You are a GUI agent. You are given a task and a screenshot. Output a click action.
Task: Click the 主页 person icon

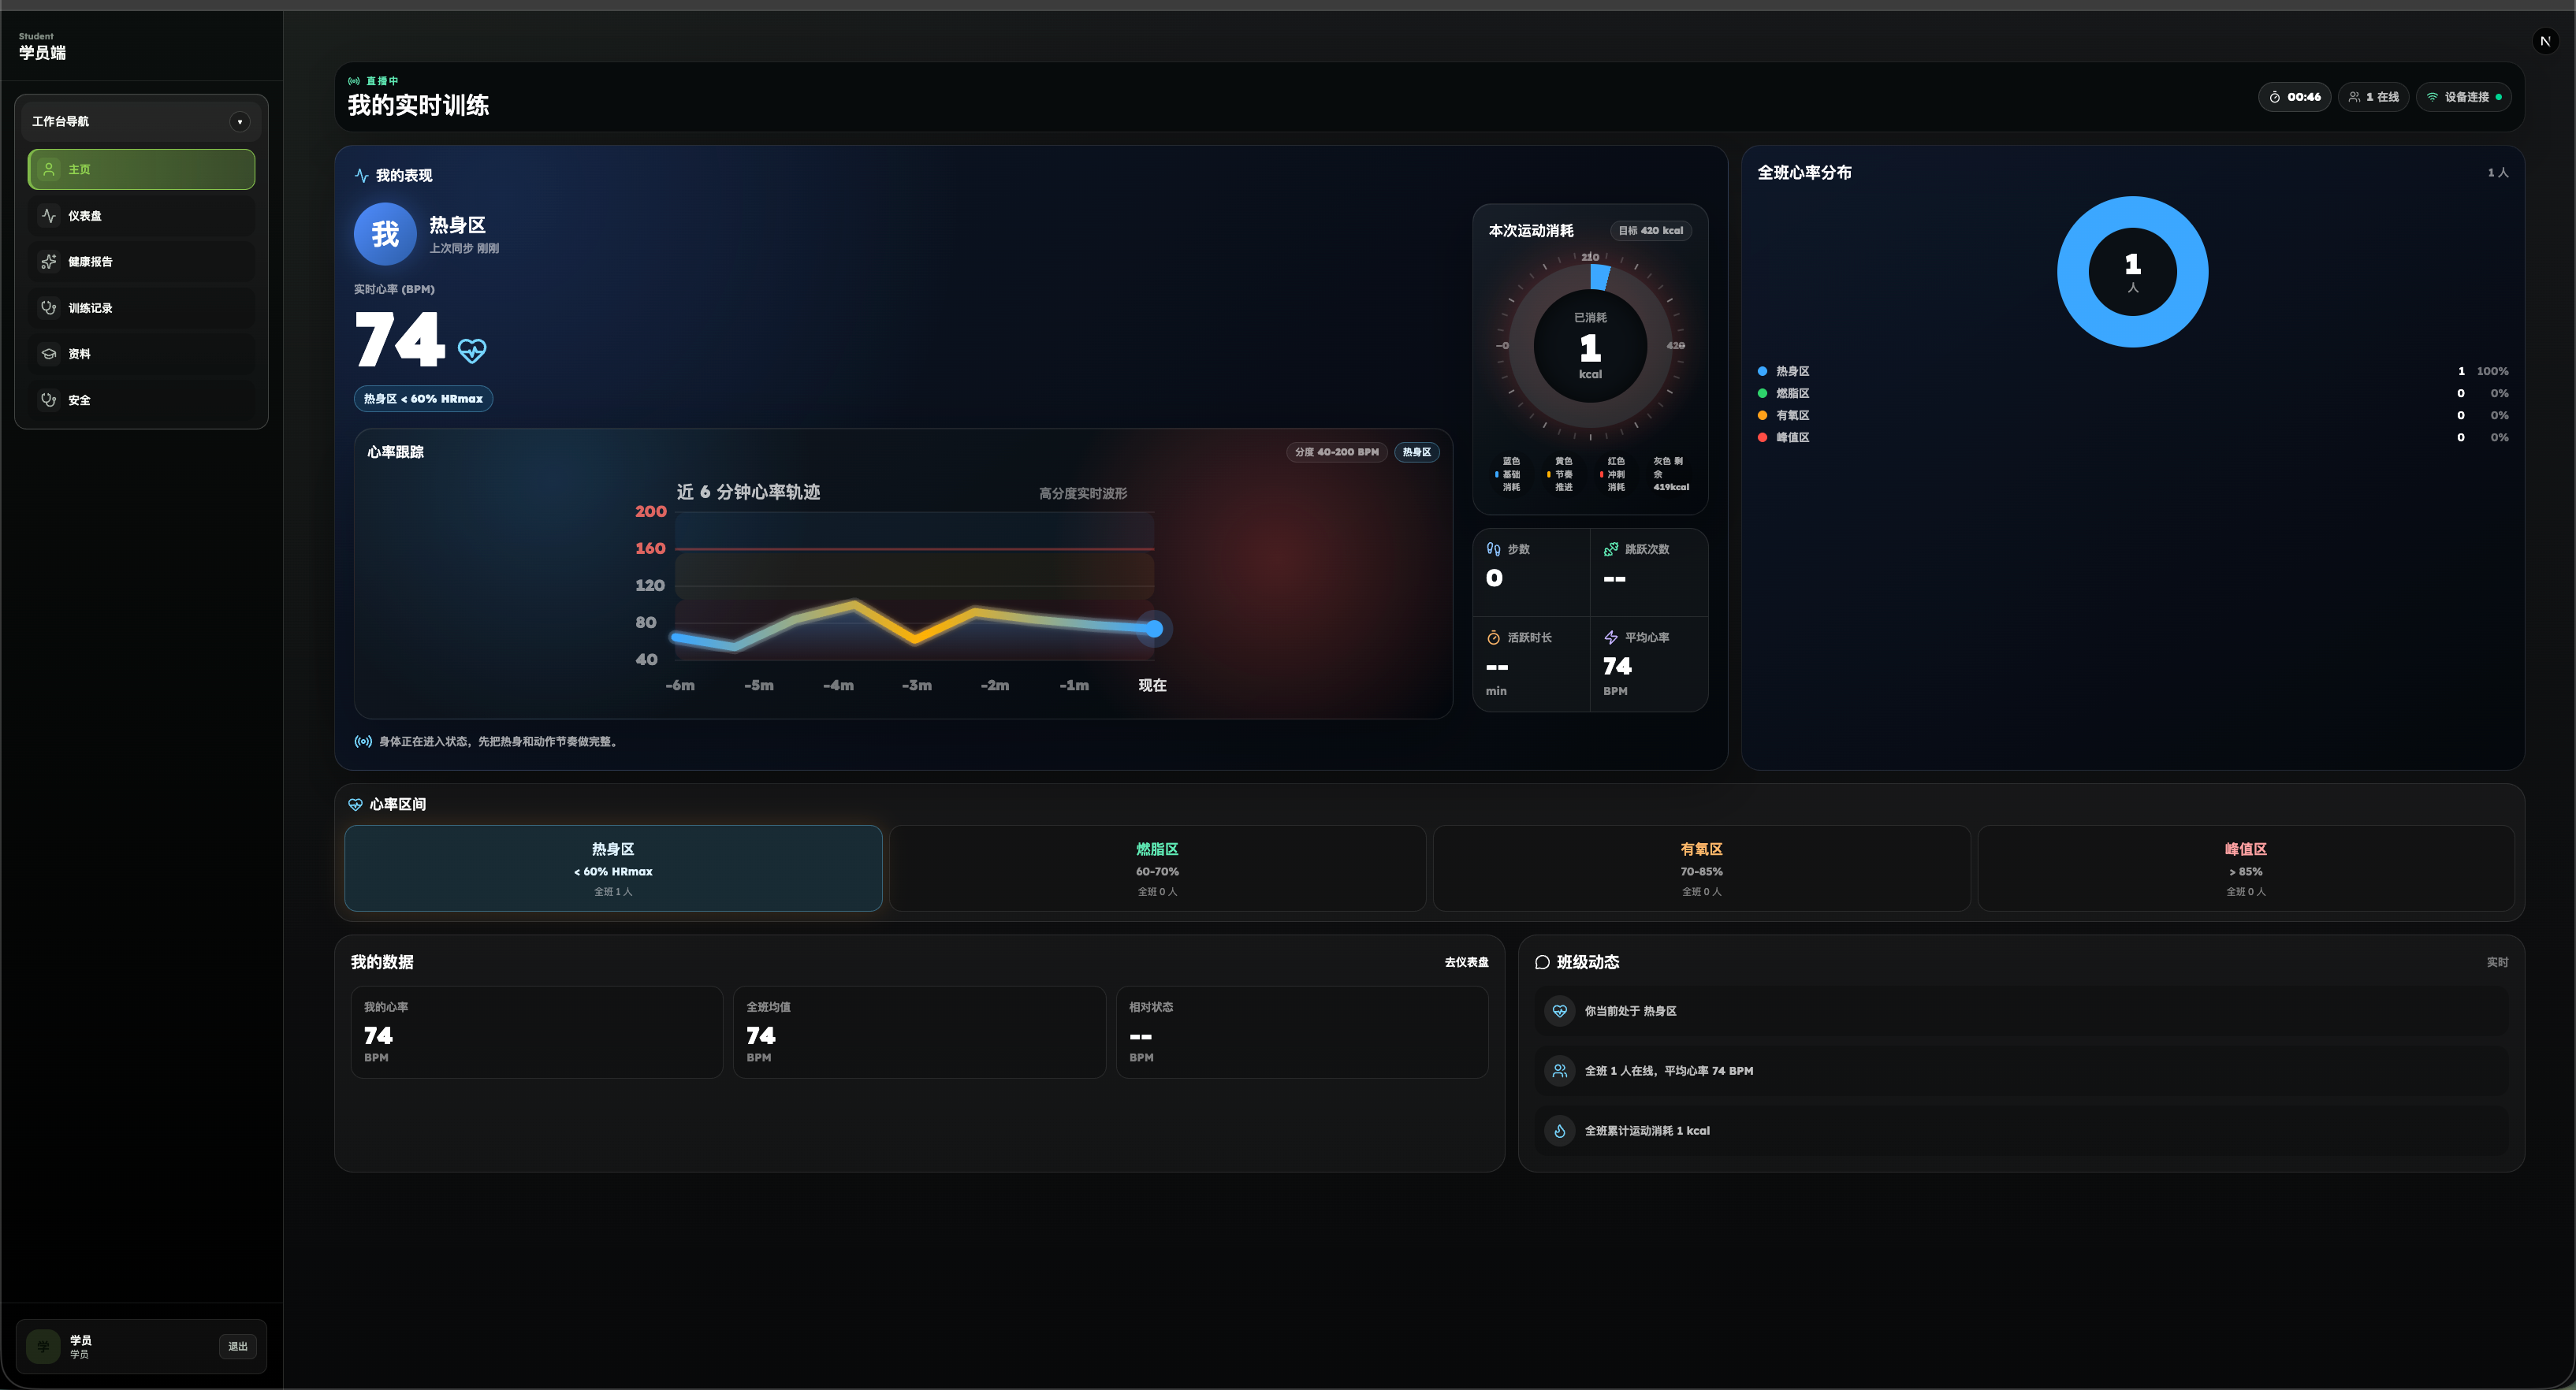pyautogui.click(x=48, y=169)
